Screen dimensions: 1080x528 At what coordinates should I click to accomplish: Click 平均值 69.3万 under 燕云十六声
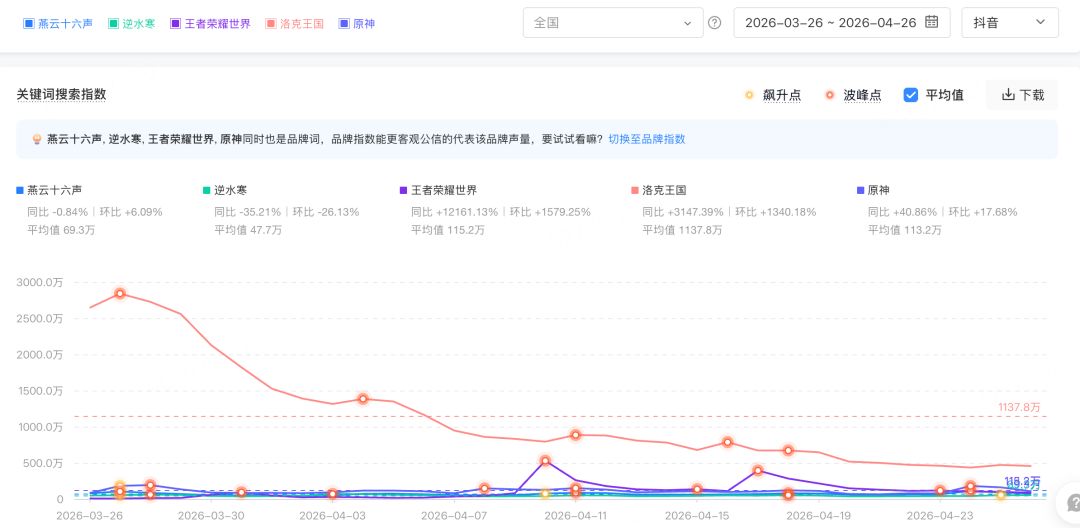[x=61, y=231]
